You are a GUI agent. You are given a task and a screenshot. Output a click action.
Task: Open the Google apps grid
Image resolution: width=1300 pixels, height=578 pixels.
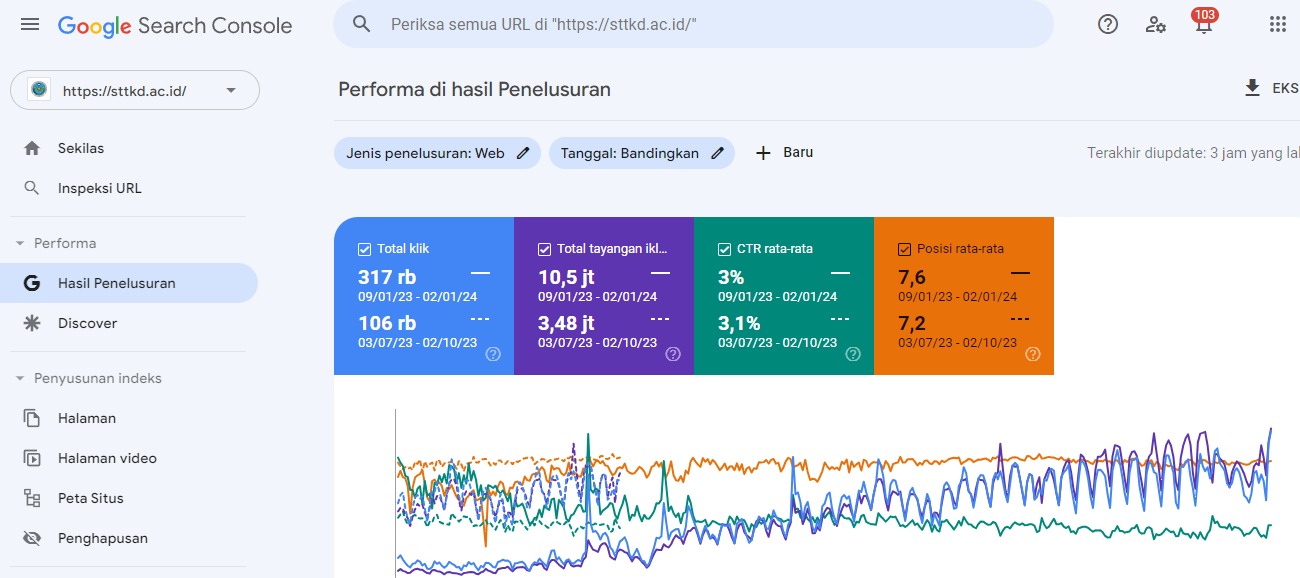(x=1277, y=24)
